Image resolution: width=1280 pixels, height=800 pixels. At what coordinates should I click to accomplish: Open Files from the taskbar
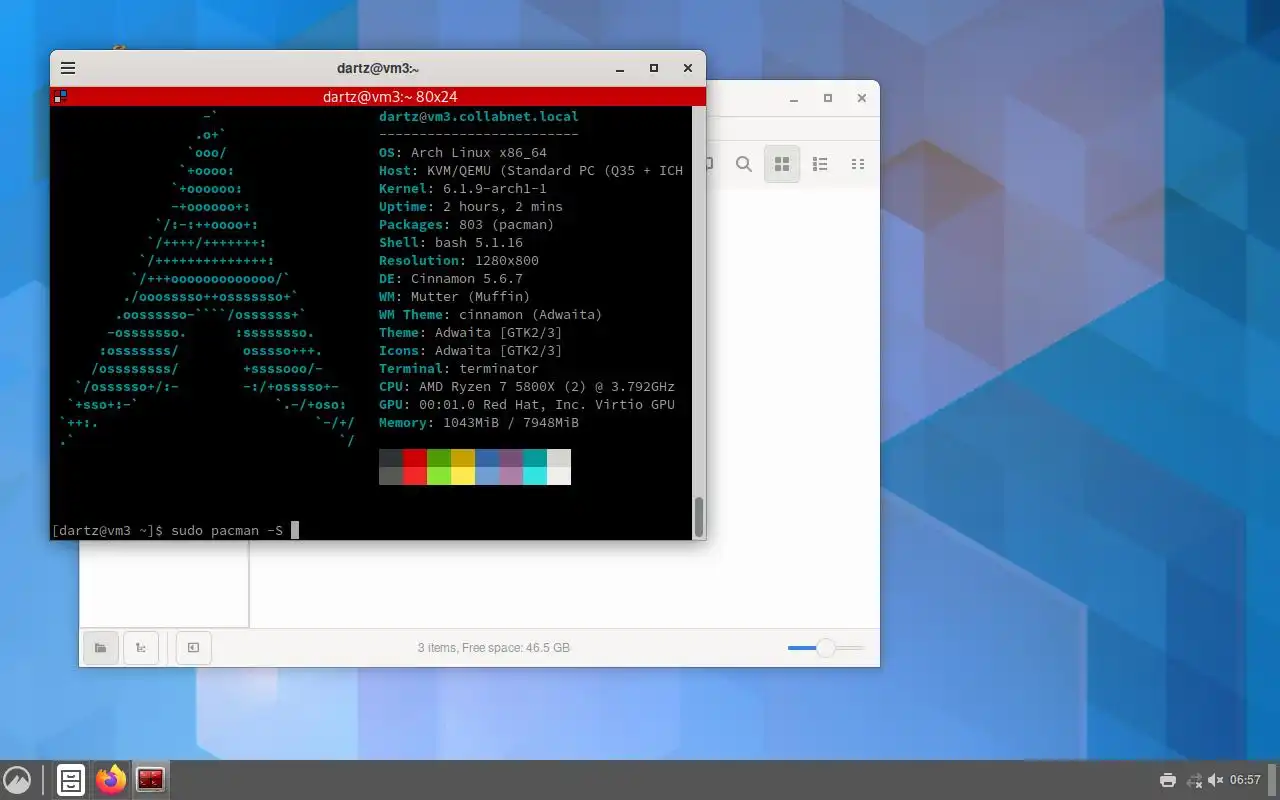(x=71, y=780)
